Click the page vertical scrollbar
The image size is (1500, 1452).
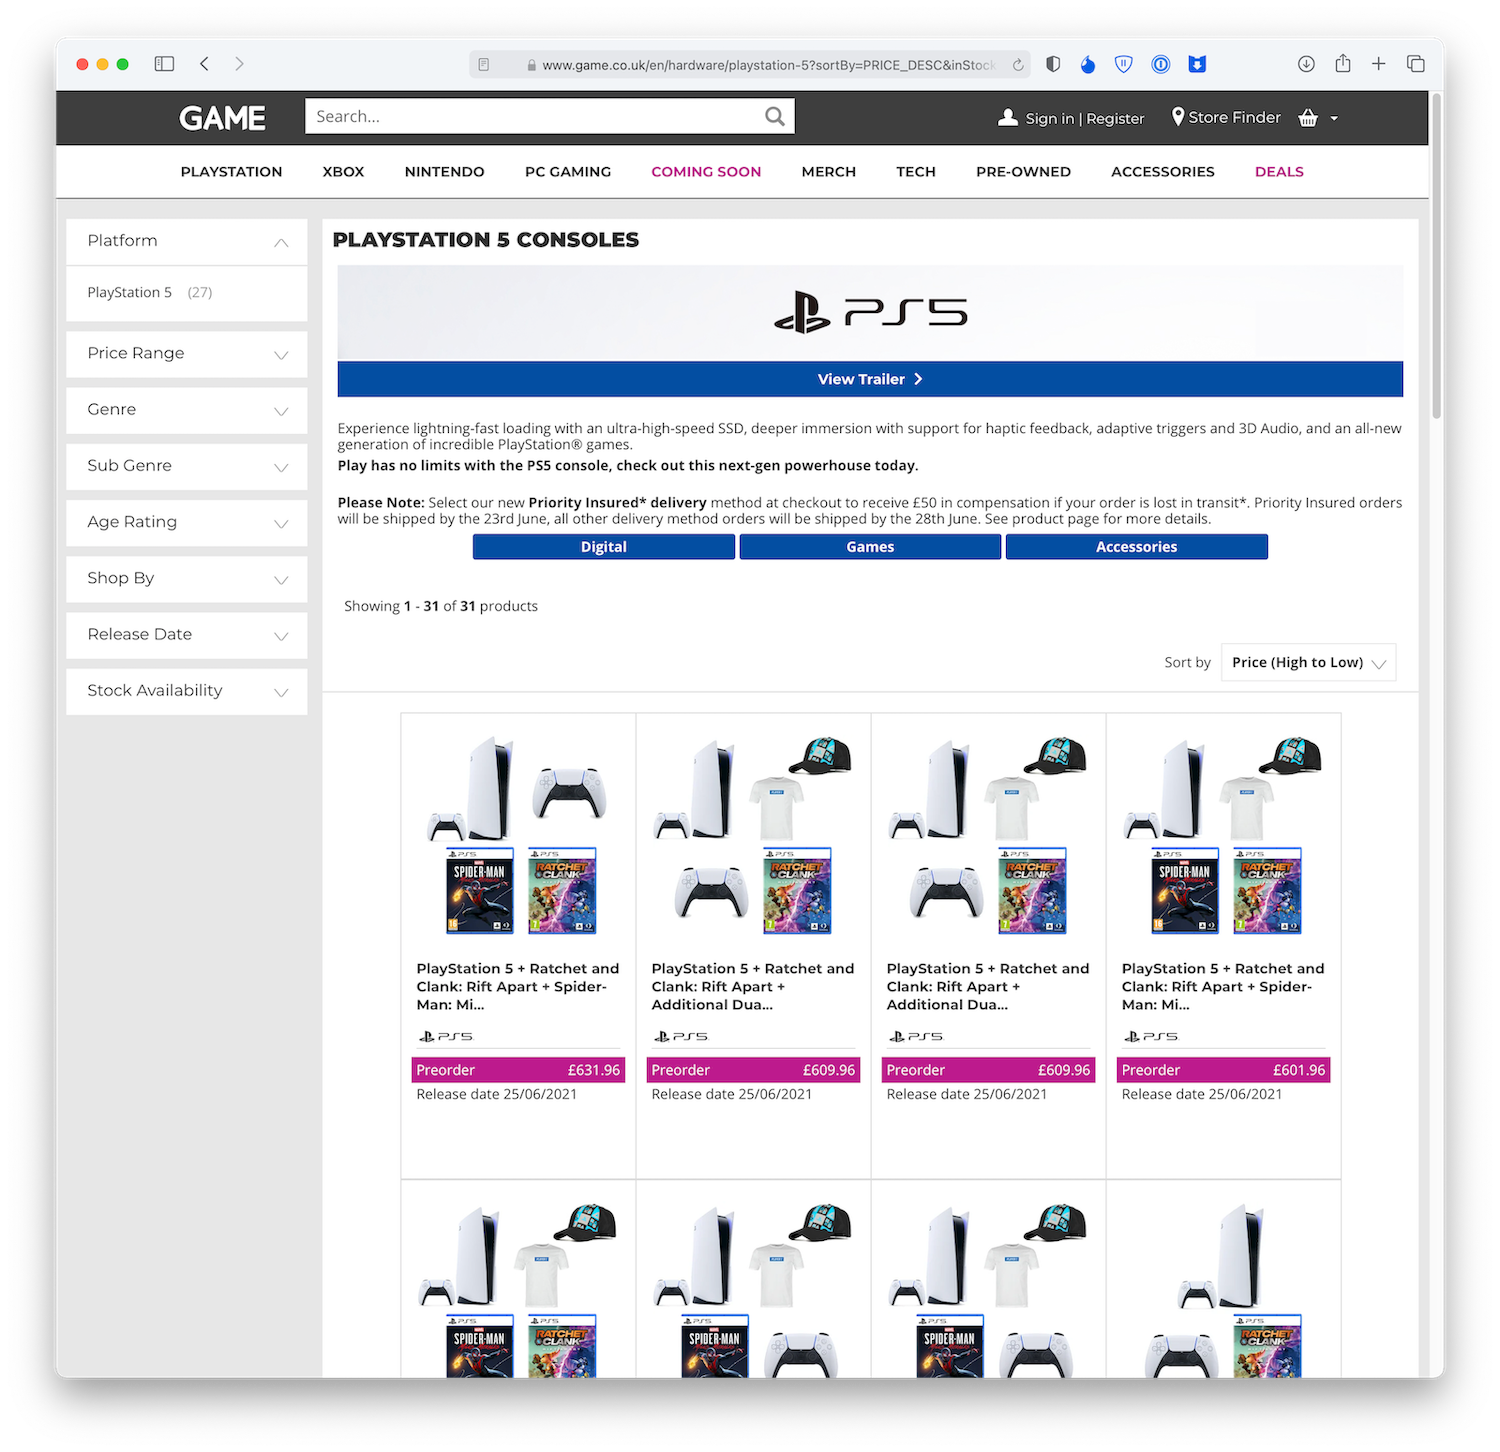click(1436, 255)
